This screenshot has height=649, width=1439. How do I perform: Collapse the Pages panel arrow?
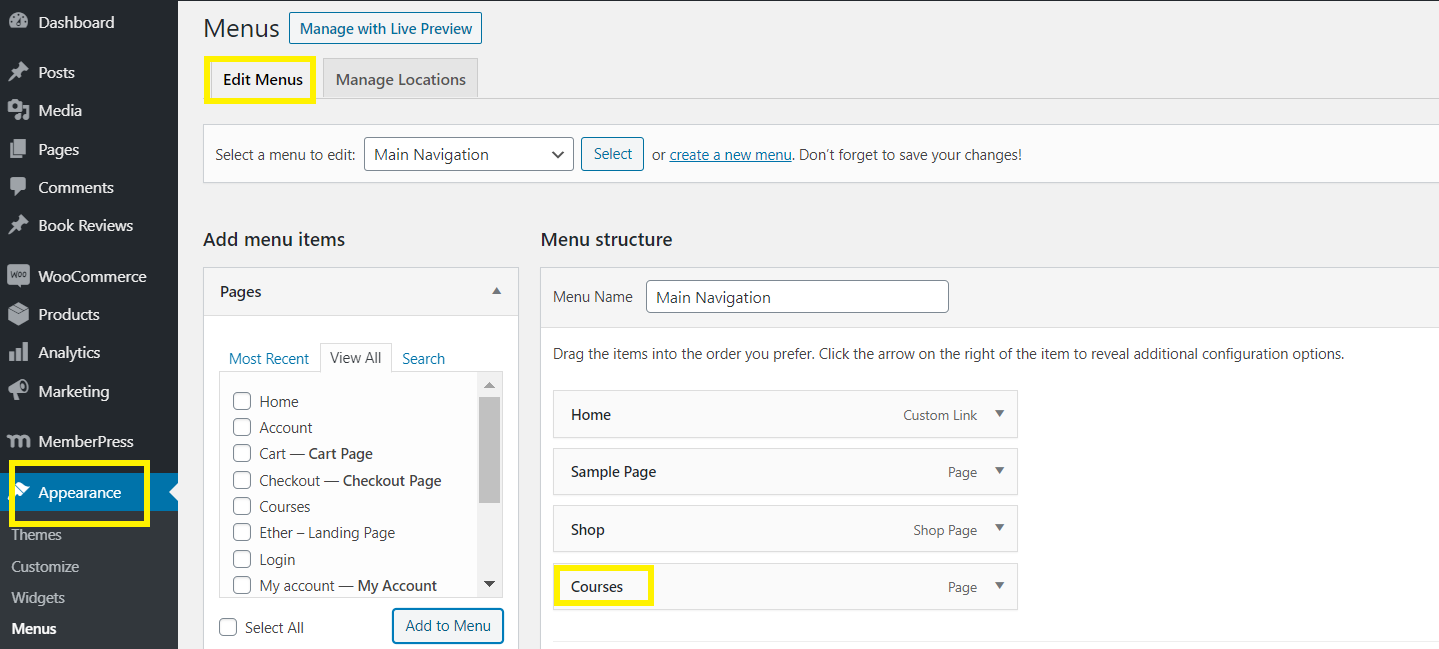[497, 291]
